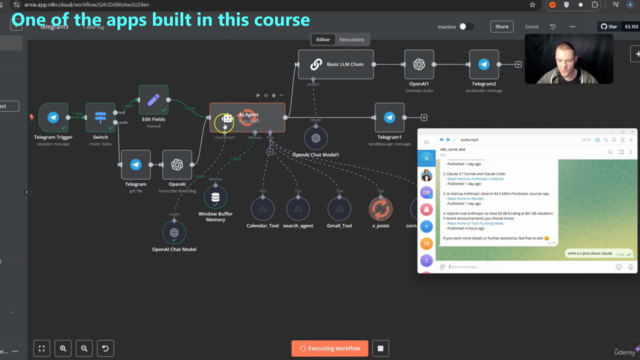The image size is (640, 360).
Task: Add tool via AI Agent plus connector
Action: 270,152
